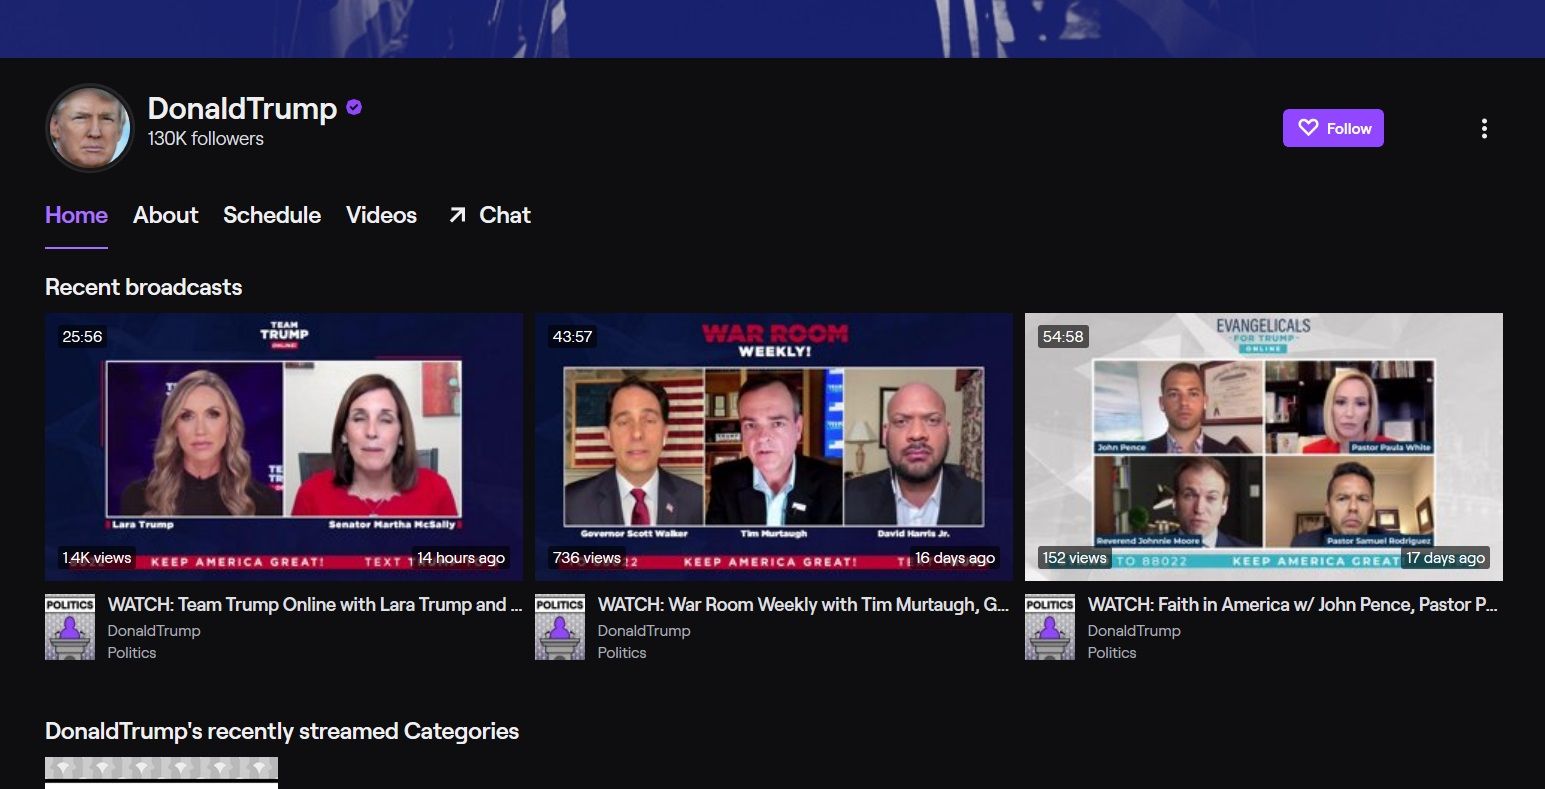Click DonaldTrump name under War Room Weekly video
Image resolution: width=1545 pixels, height=789 pixels.
(644, 631)
